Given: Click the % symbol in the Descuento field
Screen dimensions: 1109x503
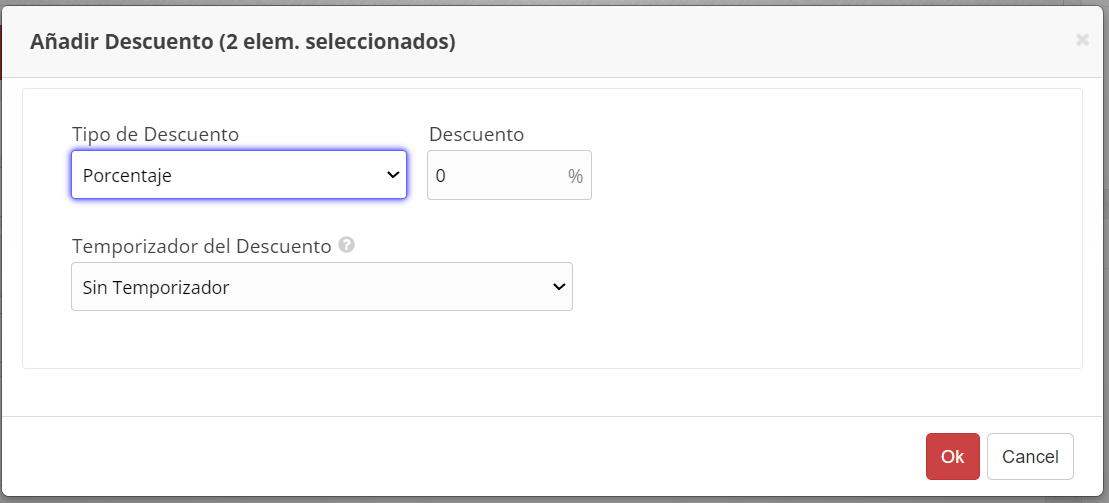Looking at the screenshot, I should coord(576,176).
